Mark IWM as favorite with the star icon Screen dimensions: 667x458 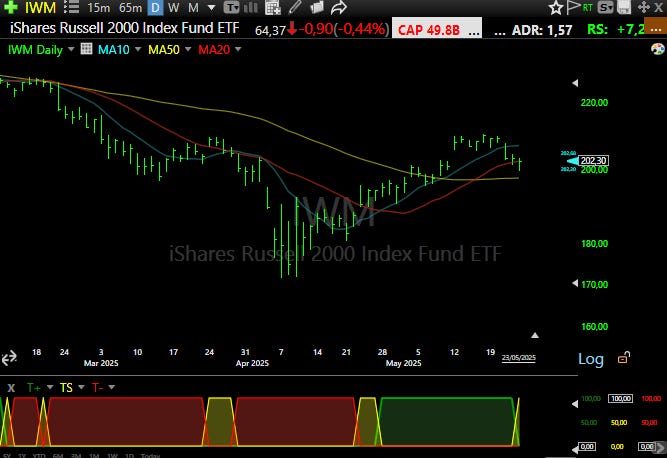click(556, 7)
